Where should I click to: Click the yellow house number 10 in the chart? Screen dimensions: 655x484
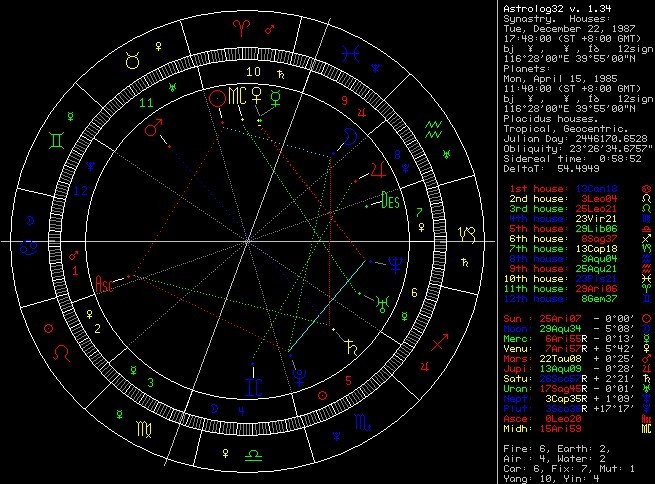click(x=253, y=72)
